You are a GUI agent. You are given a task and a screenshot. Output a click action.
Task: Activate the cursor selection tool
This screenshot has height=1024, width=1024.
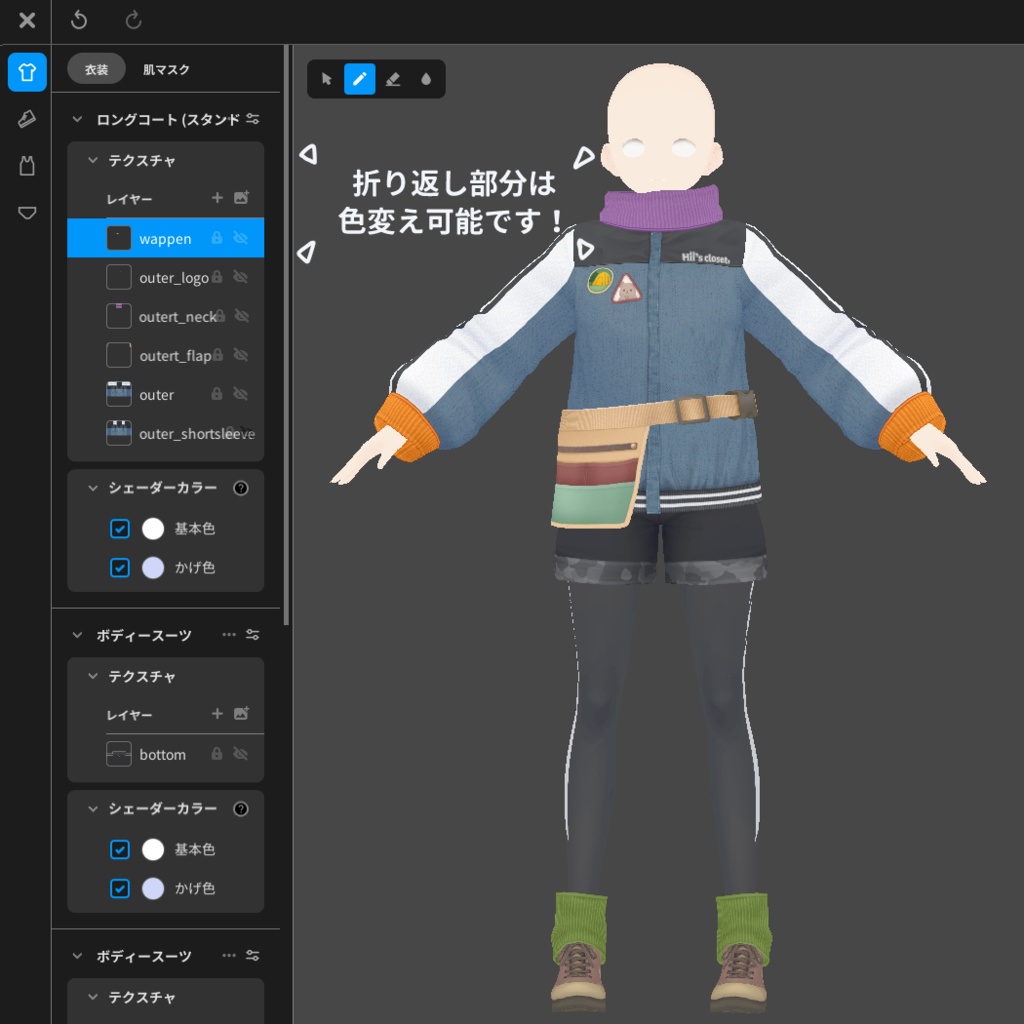325,79
